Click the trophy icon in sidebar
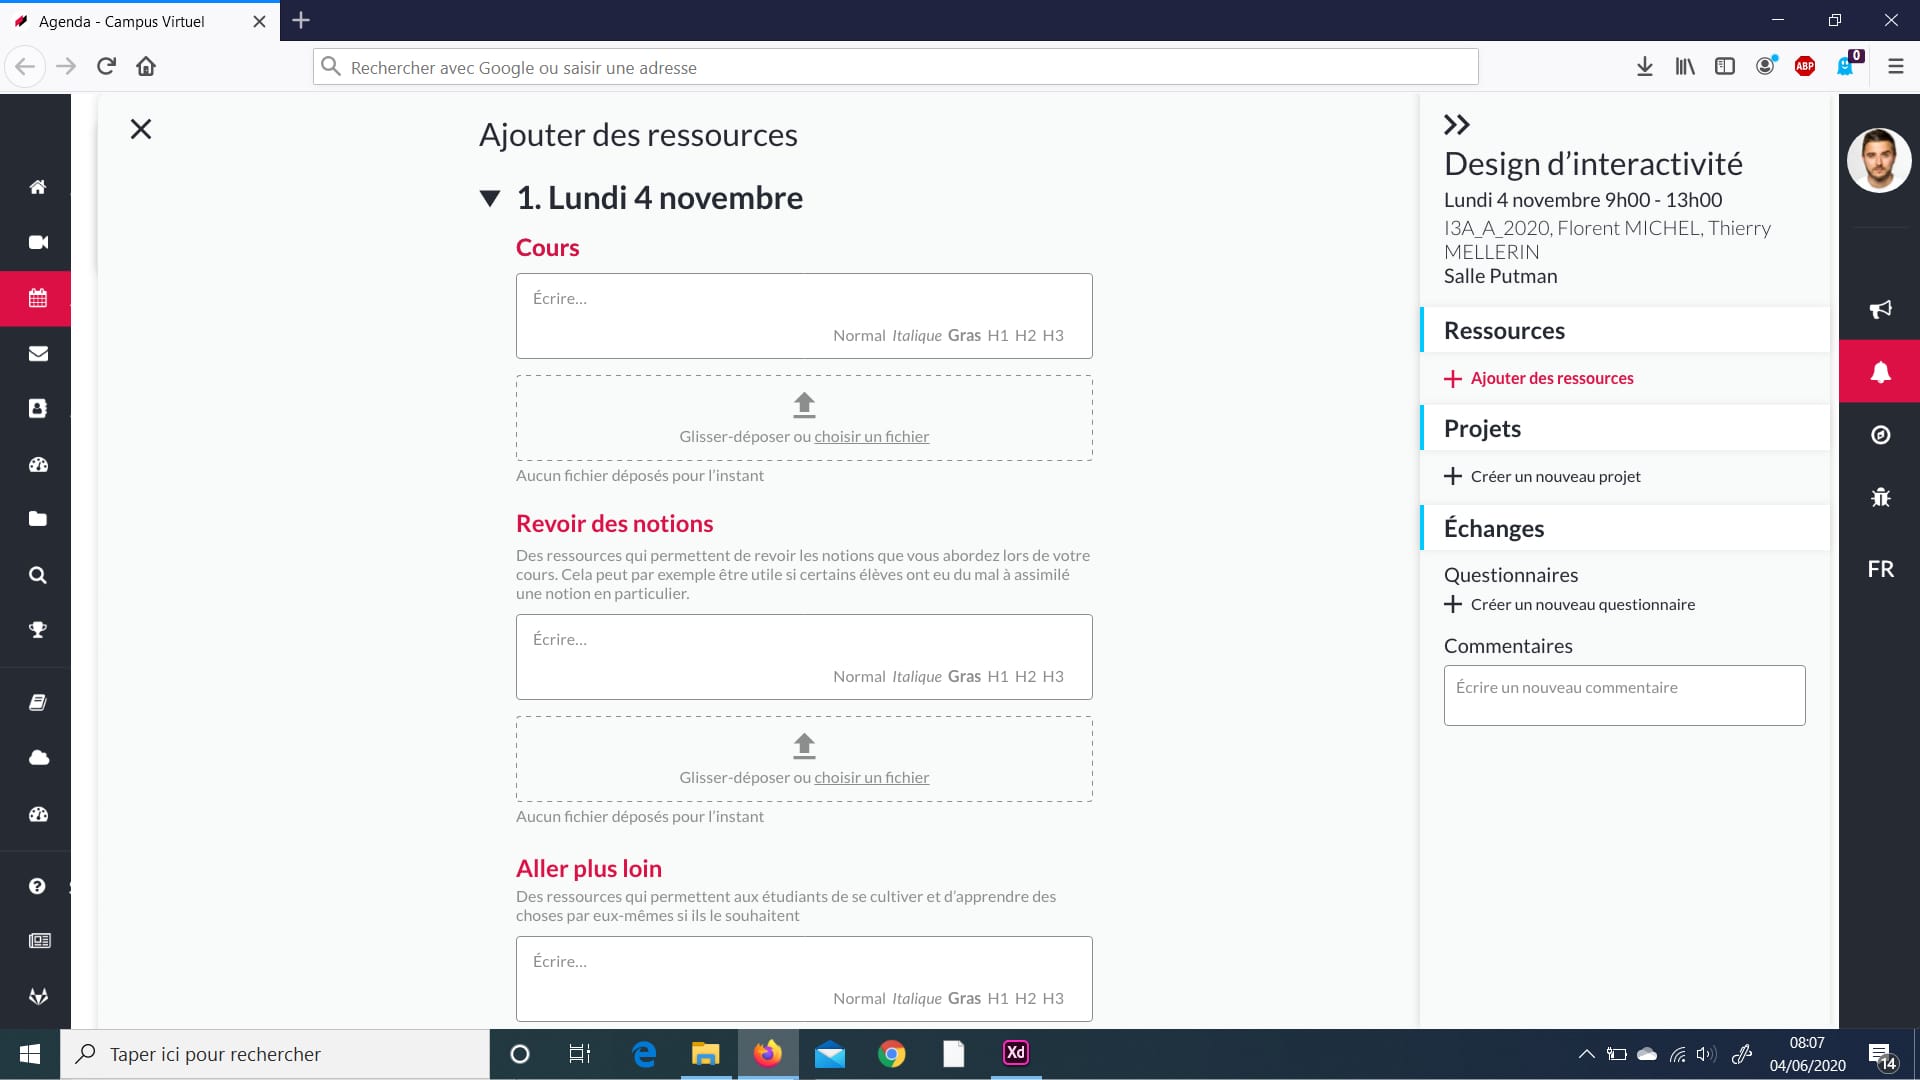Viewport: 1920px width, 1080px height. 38,630
